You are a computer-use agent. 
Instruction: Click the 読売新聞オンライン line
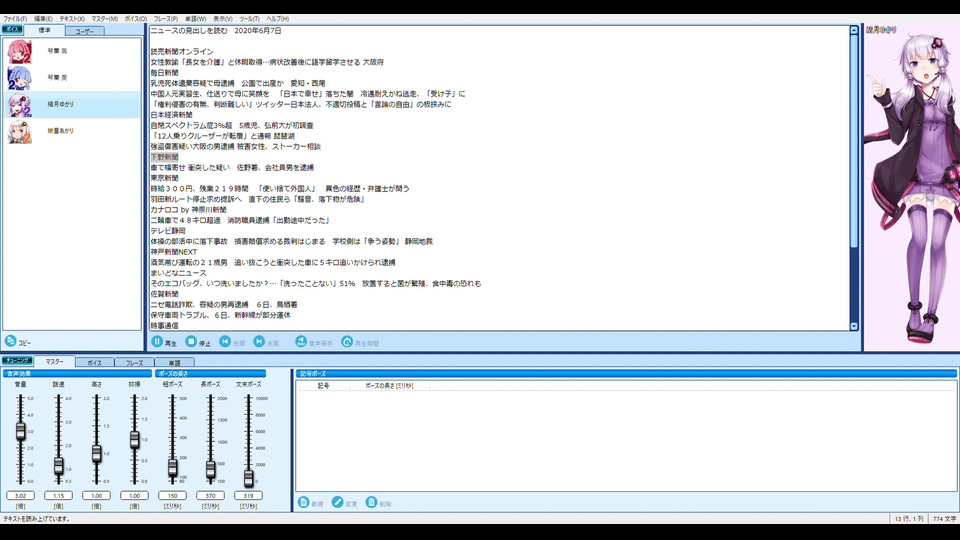click(182, 51)
